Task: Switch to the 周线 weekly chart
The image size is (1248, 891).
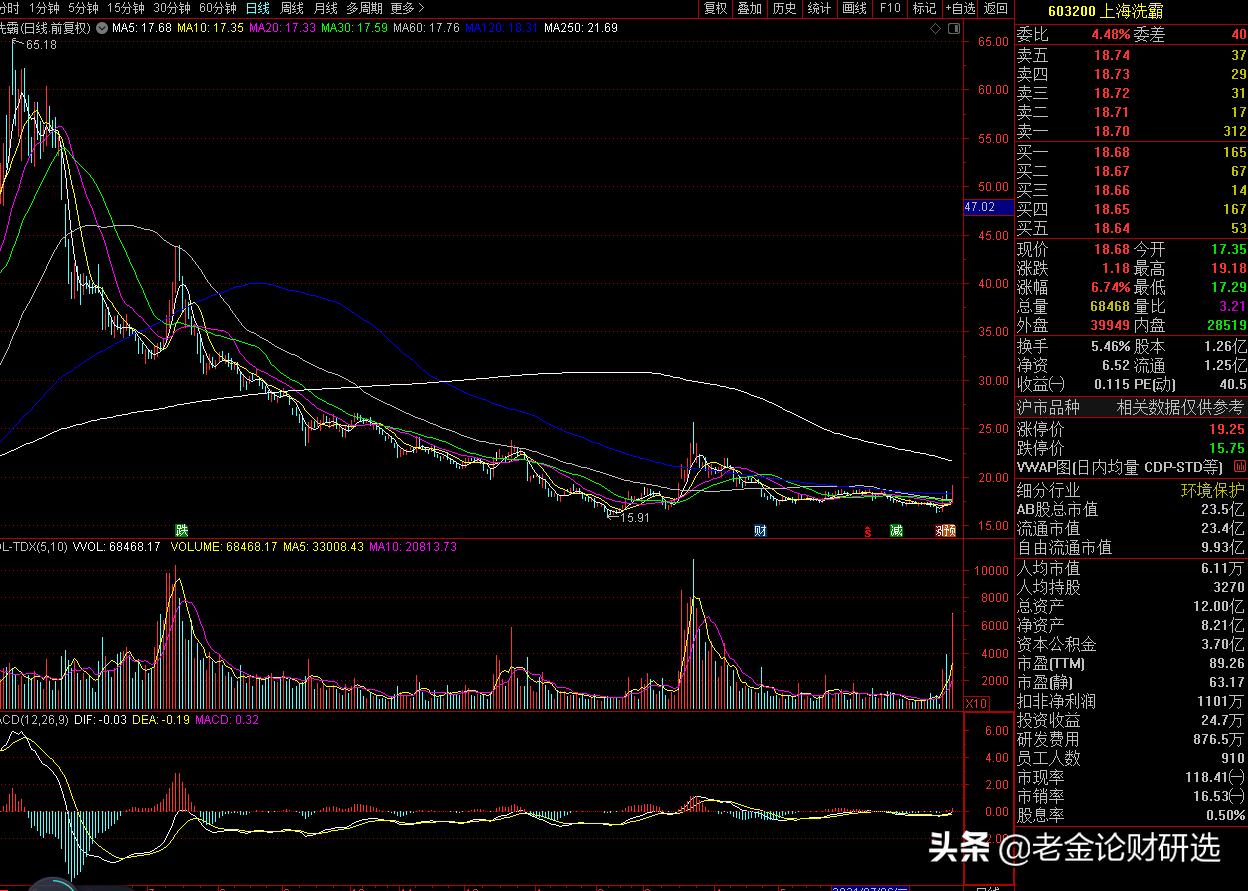Action: pyautogui.click(x=292, y=8)
